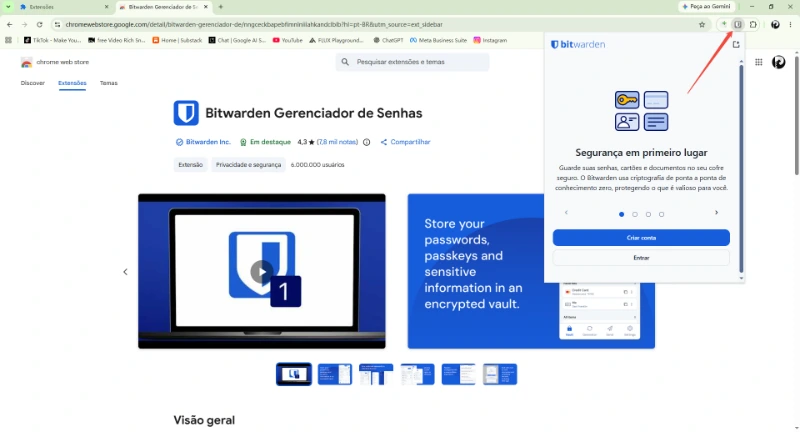This screenshot has width=800, height=432.
Task: View site information icon in address bar
Action: pos(57,24)
